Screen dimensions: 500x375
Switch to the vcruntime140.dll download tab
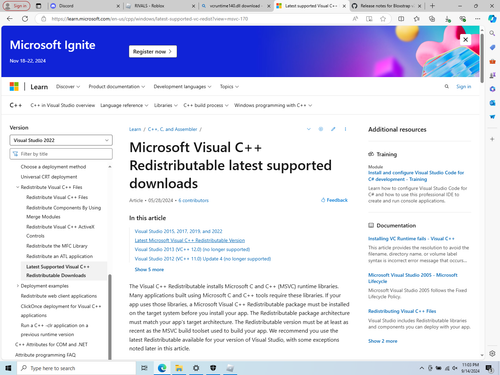click(x=236, y=6)
